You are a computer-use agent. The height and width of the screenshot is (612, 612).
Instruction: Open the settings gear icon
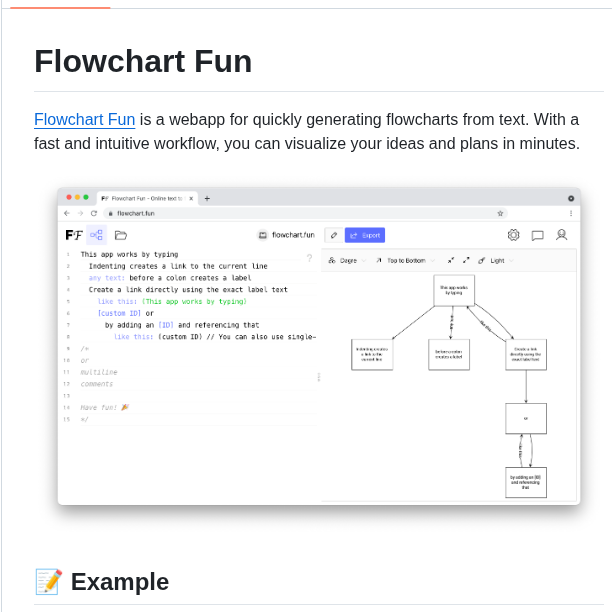point(513,235)
